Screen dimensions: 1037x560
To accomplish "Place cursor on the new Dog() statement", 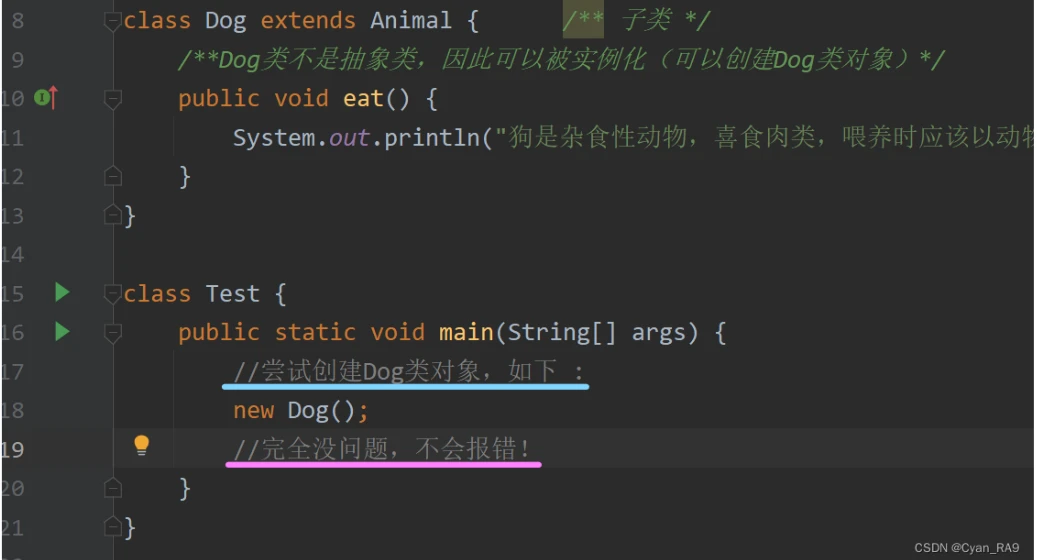I will coord(301,411).
